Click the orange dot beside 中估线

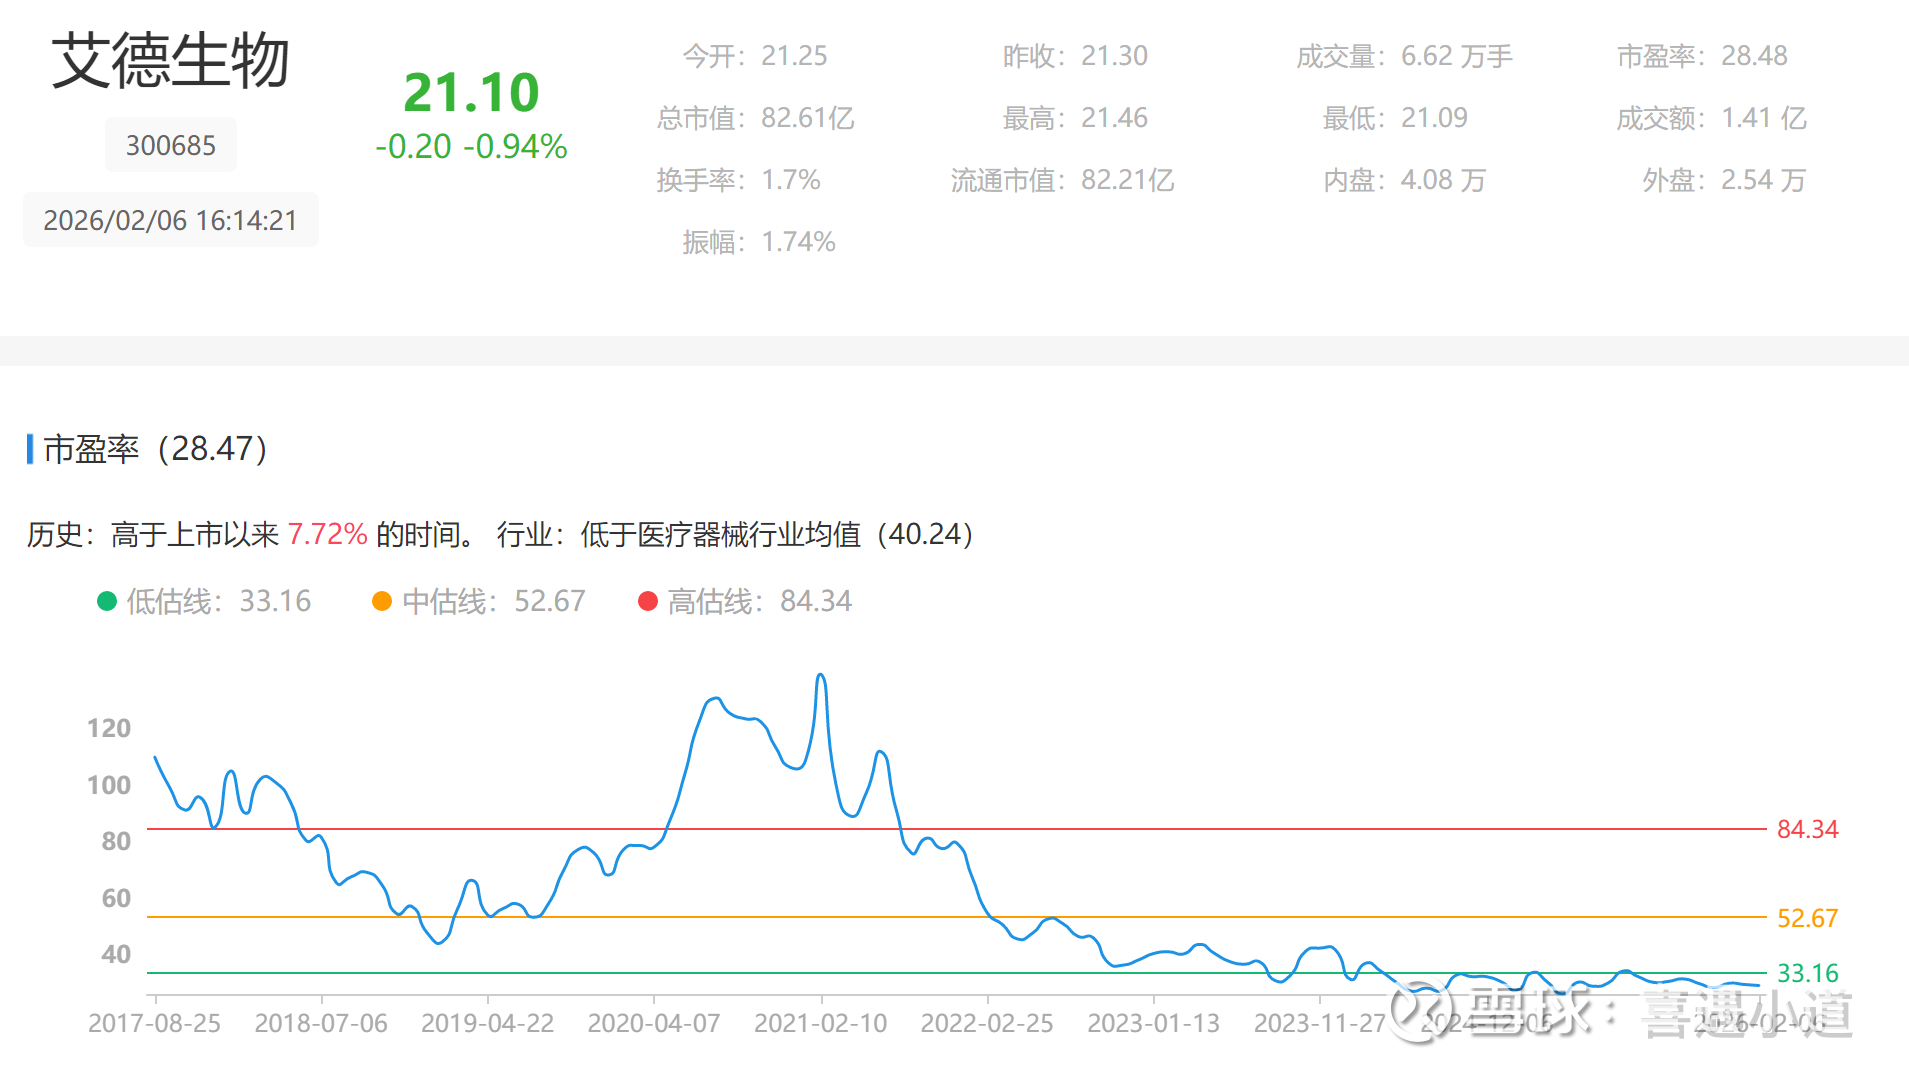(381, 601)
